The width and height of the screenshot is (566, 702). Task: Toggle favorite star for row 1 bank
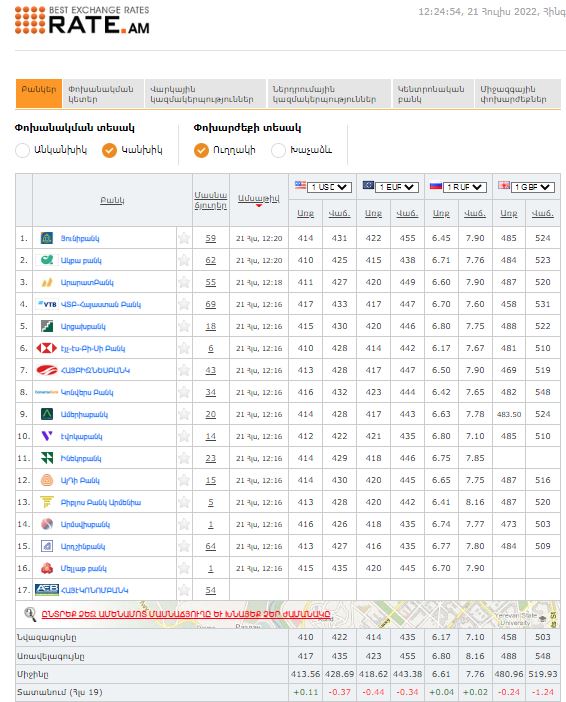point(184,238)
